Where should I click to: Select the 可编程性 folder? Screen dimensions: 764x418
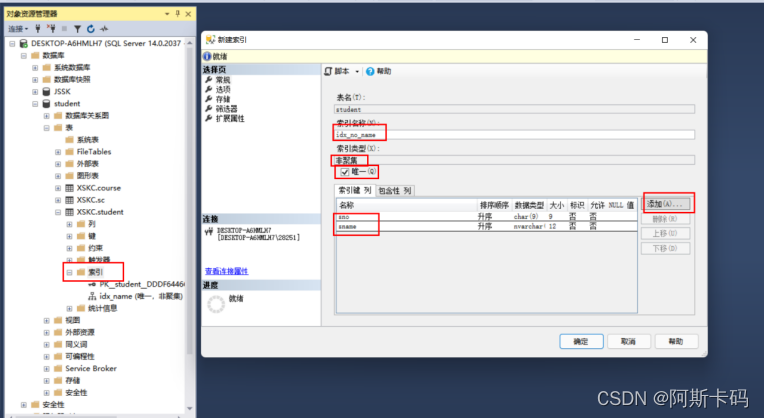tap(80, 357)
